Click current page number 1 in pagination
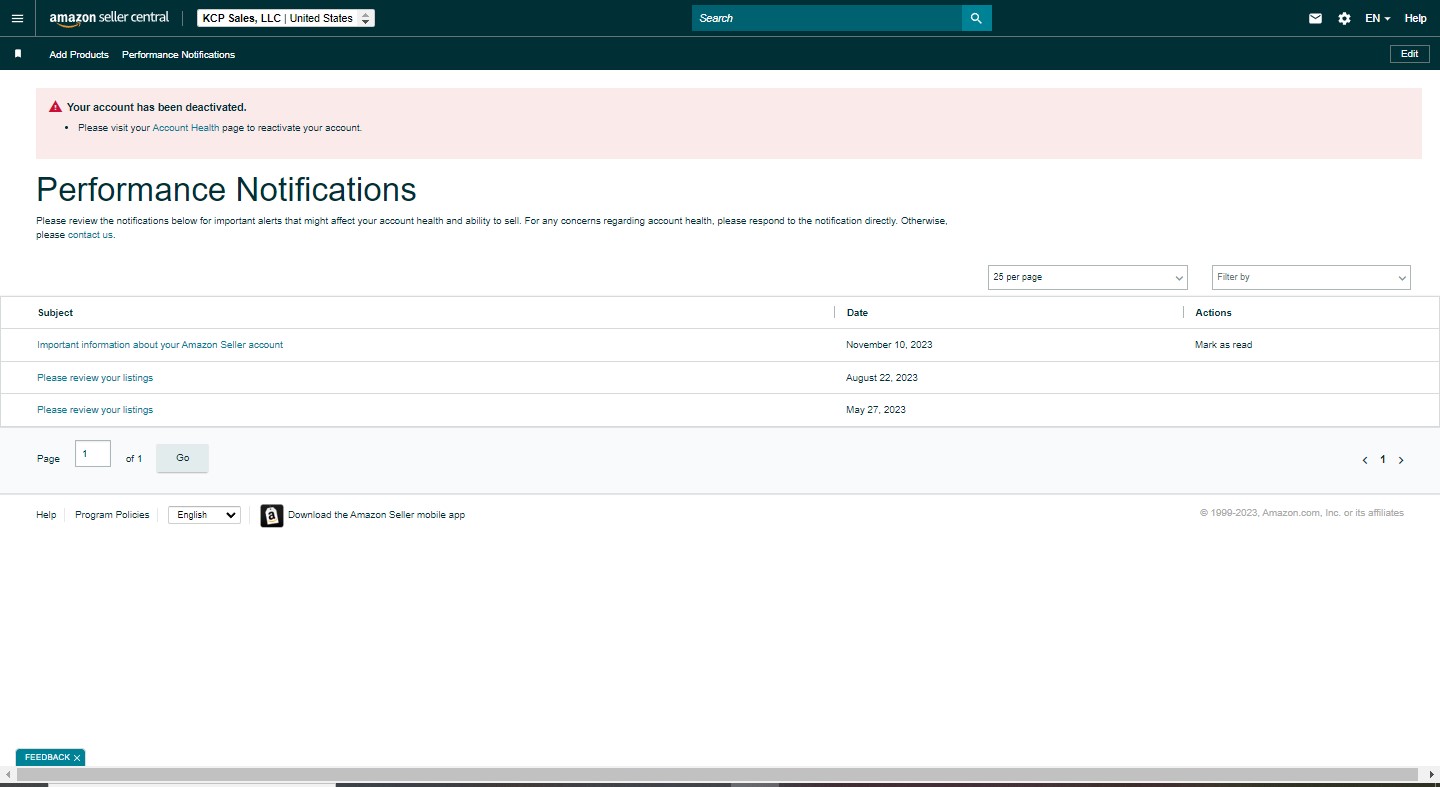1440x787 pixels. pyautogui.click(x=1383, y=460)
